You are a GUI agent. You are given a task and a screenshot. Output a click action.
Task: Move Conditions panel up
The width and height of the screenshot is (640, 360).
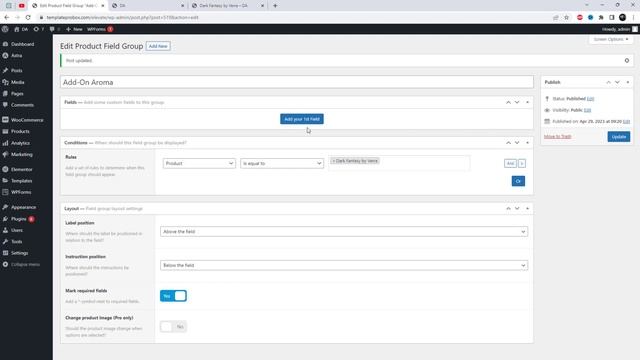(x=508, y=143)
